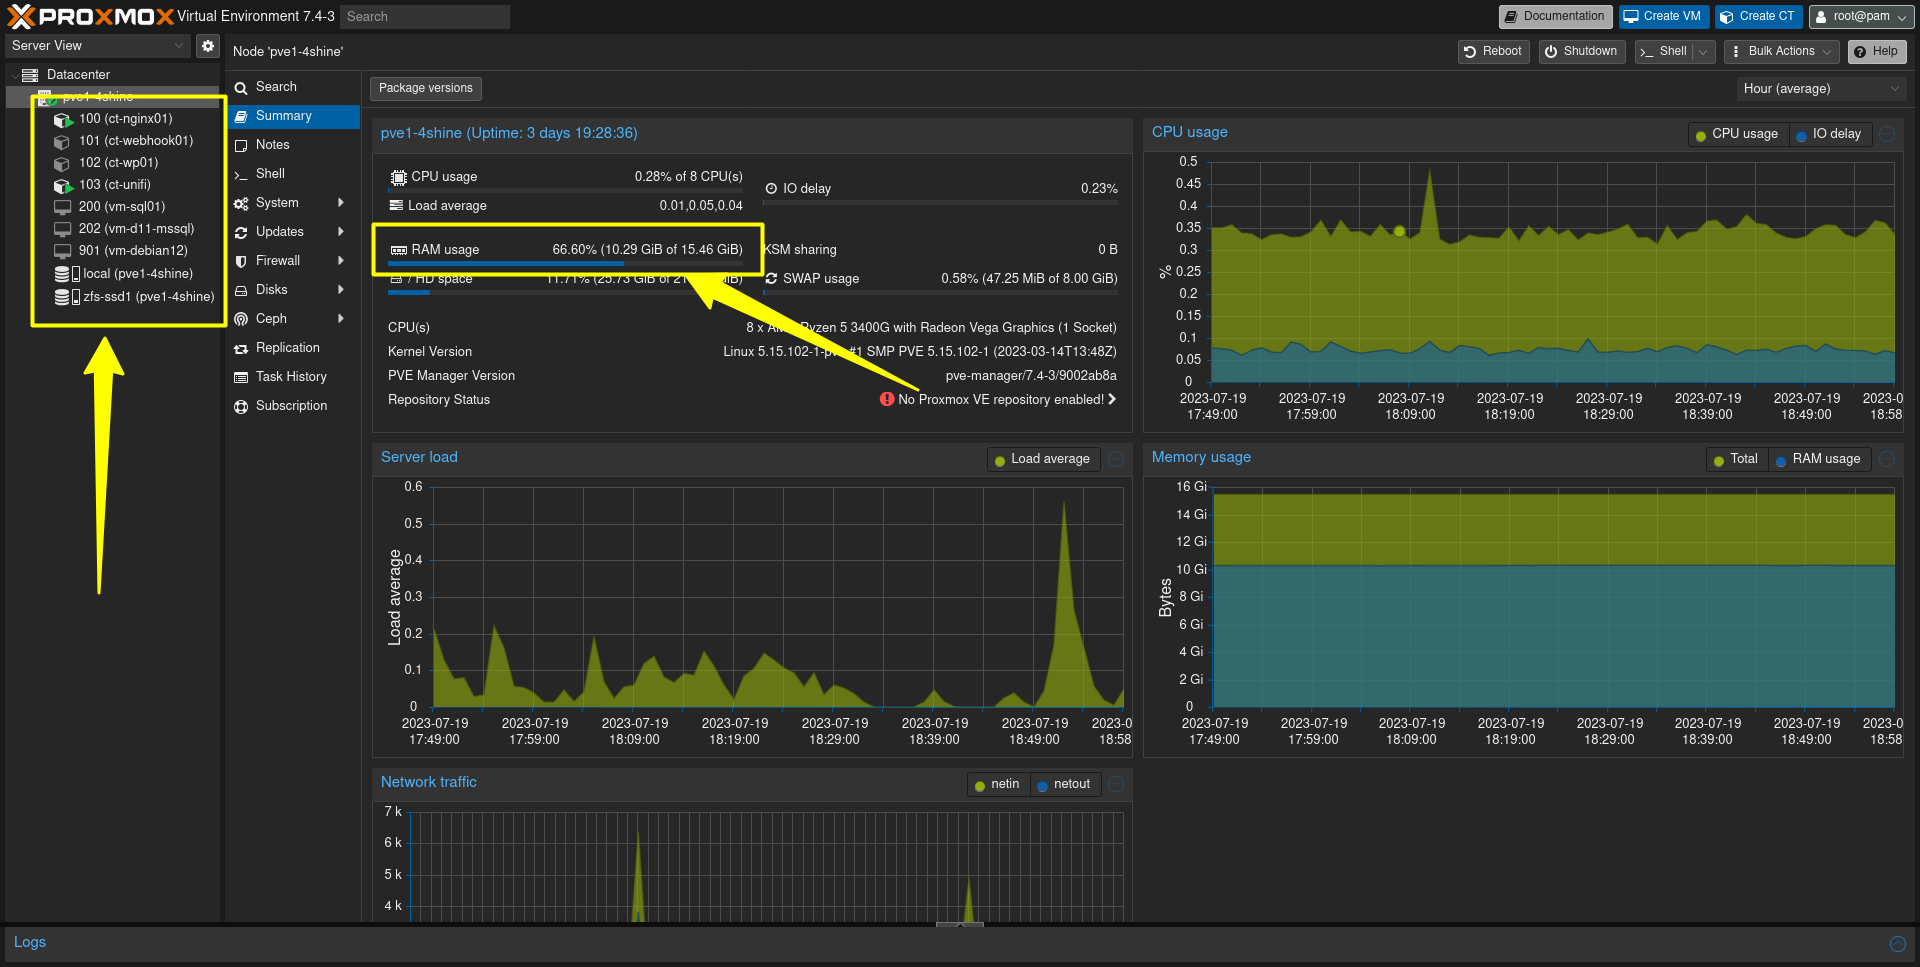Open Replication in node menu

[x=293, y=348]
